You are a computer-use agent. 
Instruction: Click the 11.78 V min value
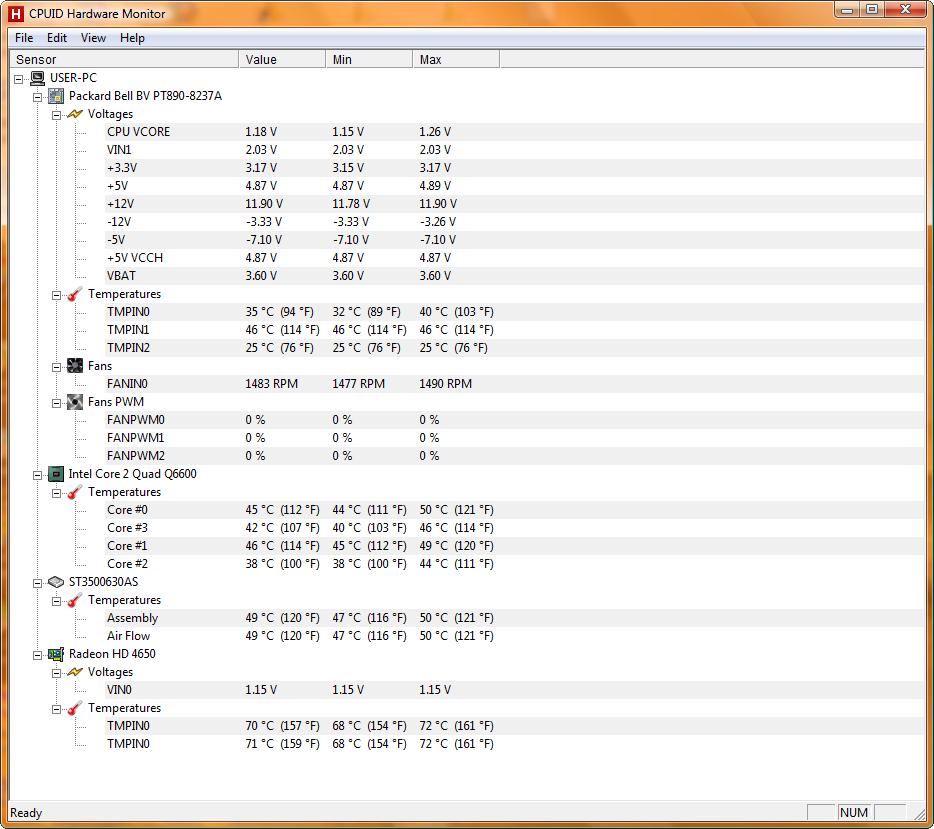tap(351, 204)
